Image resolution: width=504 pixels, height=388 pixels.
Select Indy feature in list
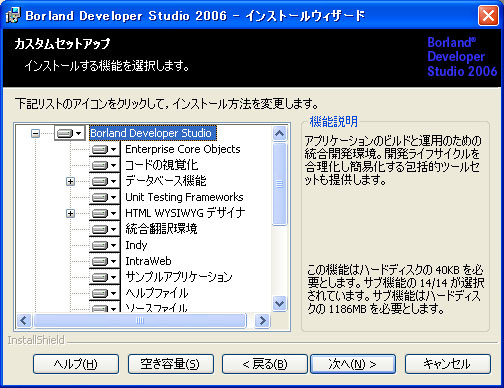click(136, 245)
